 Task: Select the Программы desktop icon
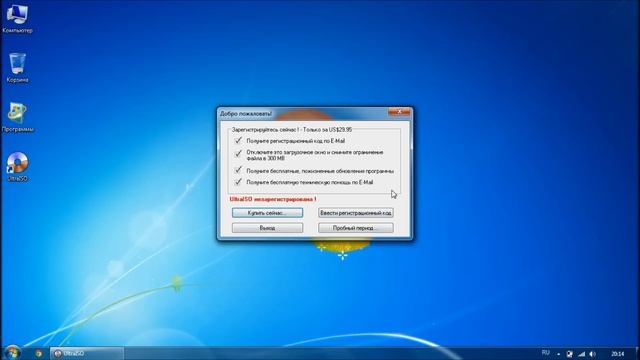click(x=17, y=118)
